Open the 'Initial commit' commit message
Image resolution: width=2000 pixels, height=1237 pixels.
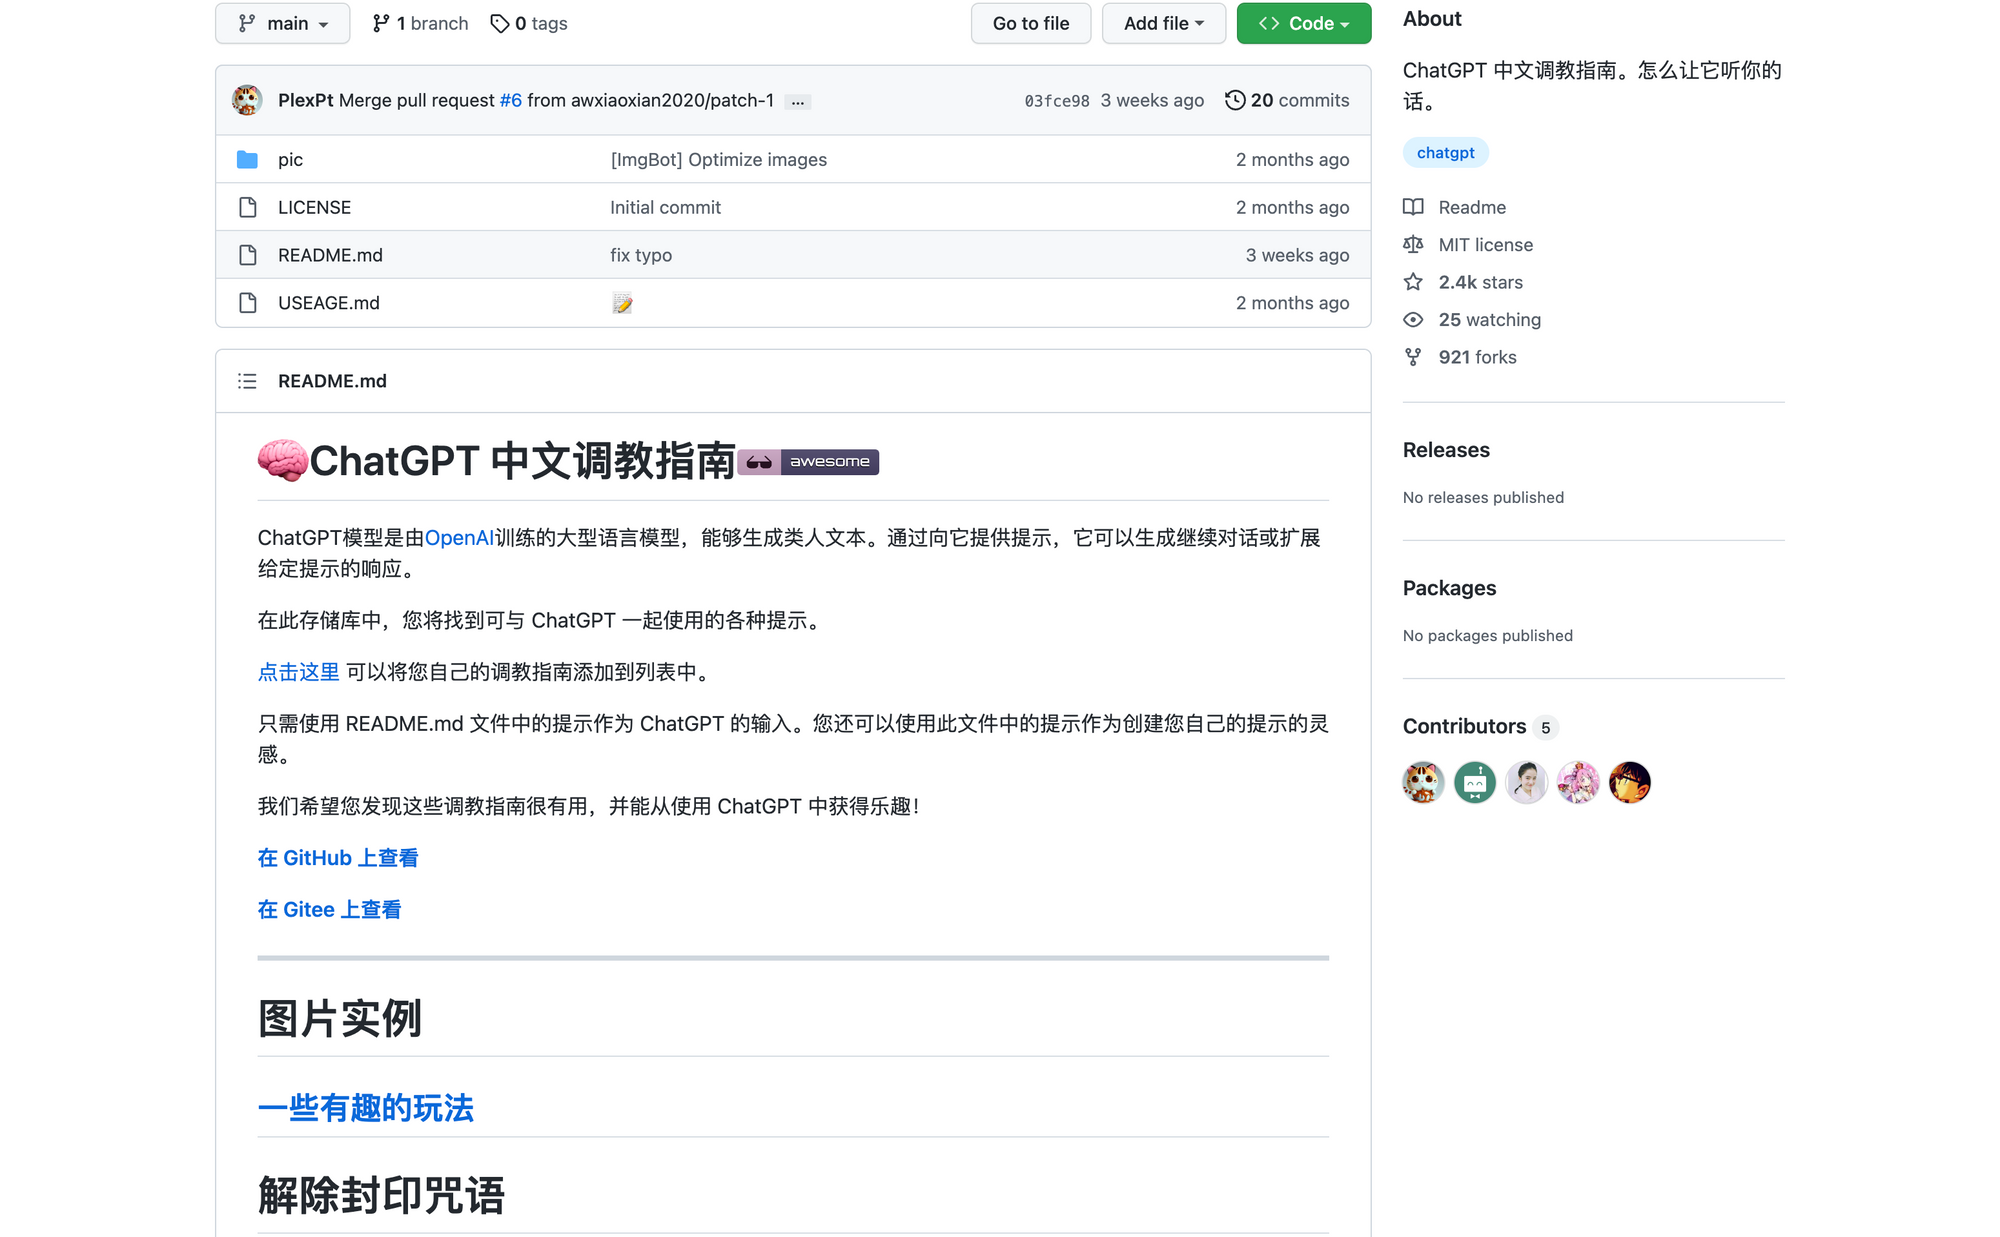click(665, 207)
